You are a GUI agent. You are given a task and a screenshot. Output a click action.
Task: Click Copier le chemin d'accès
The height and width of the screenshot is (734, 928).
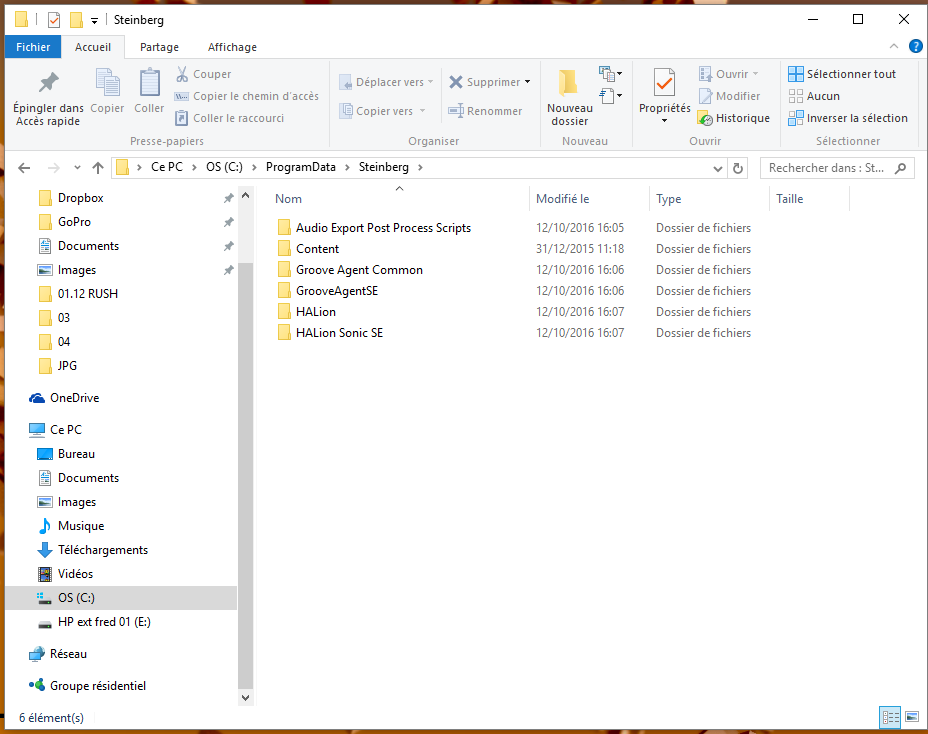(x=246, y=96)
